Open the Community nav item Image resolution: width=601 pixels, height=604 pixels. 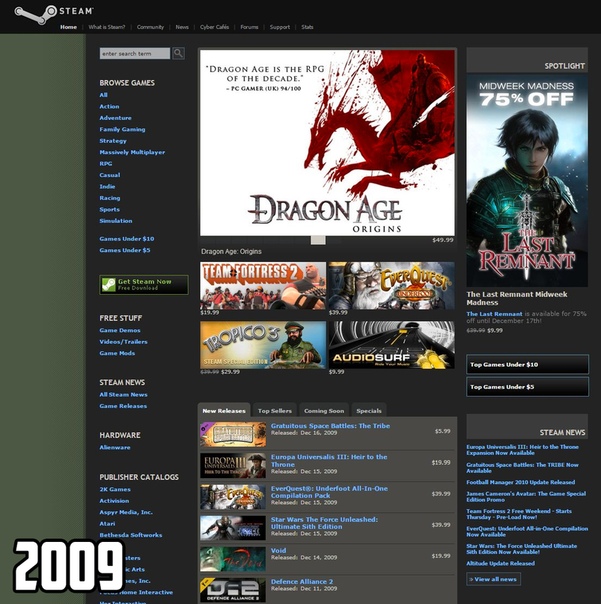coord(150,27)
